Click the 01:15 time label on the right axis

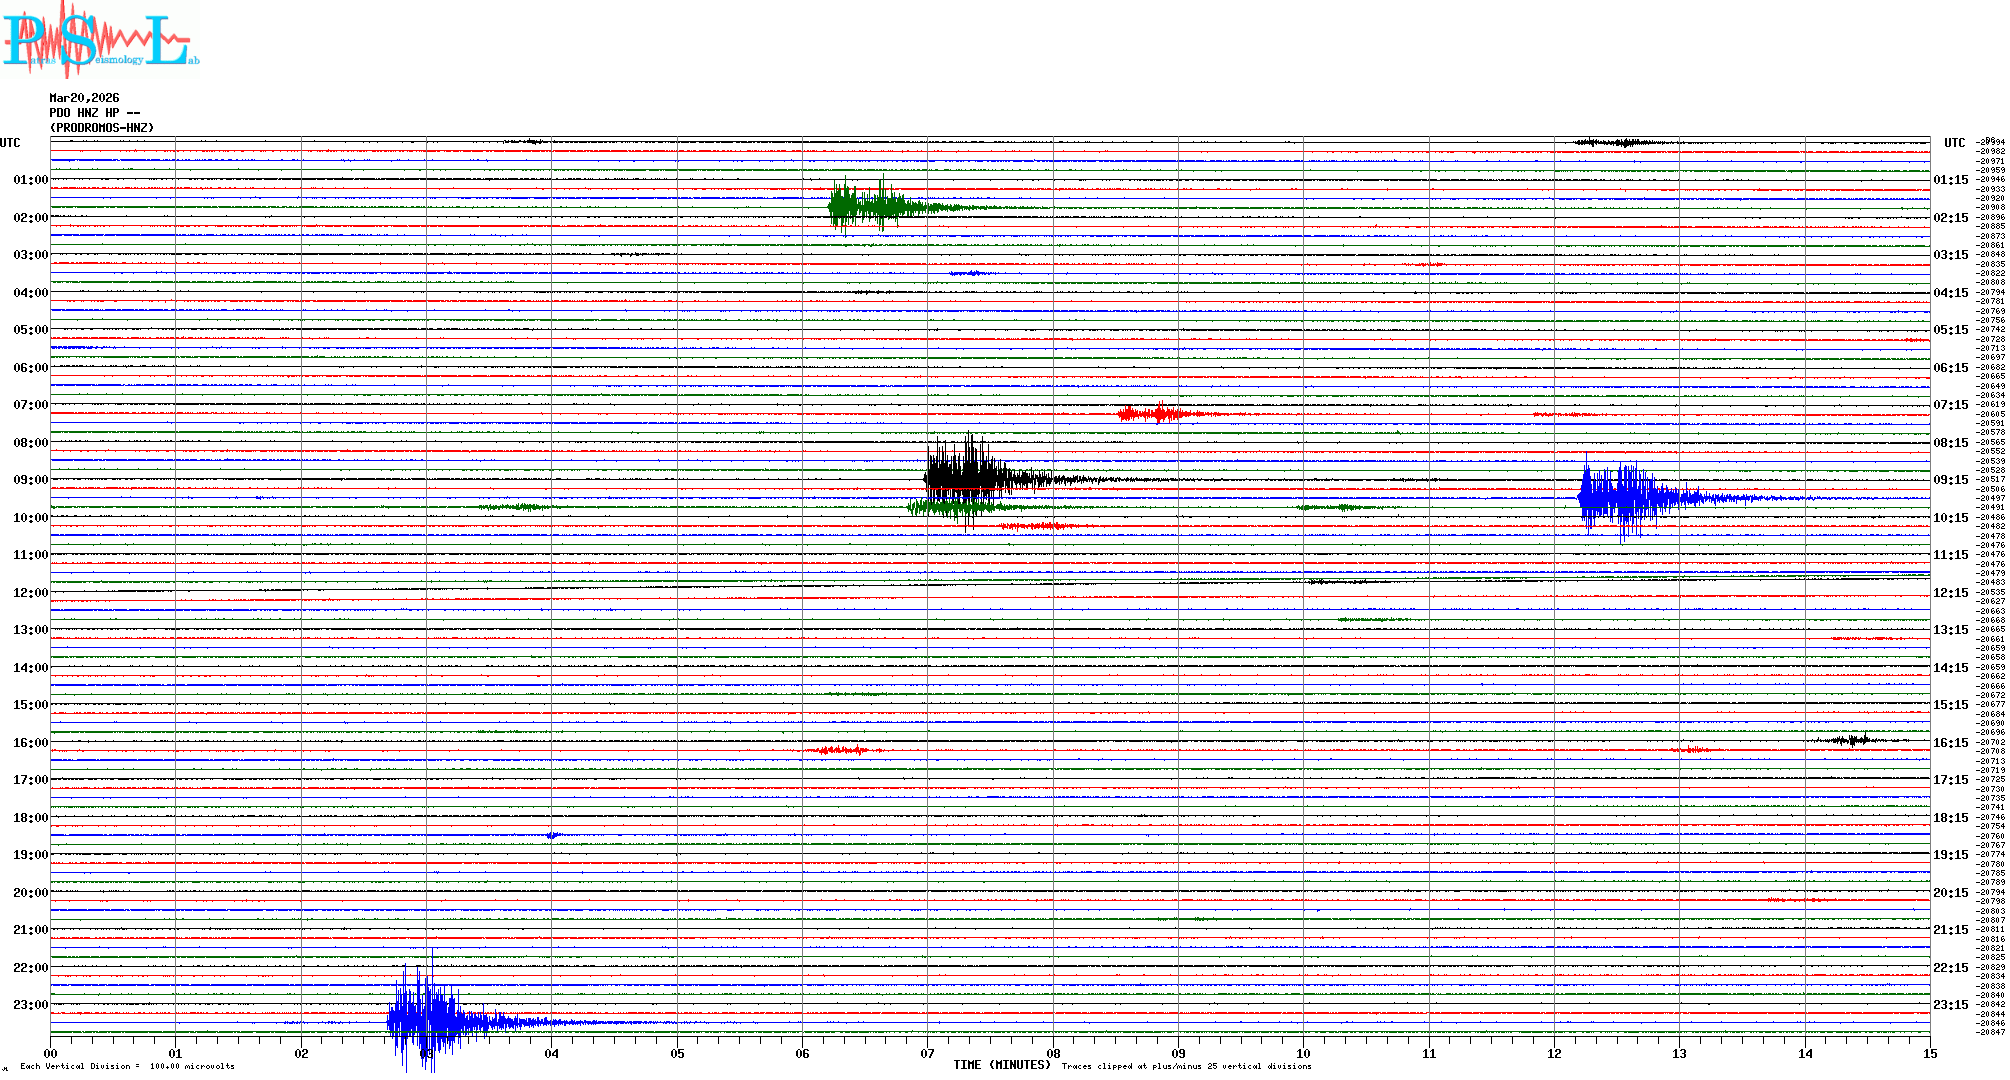(1950, 180)
